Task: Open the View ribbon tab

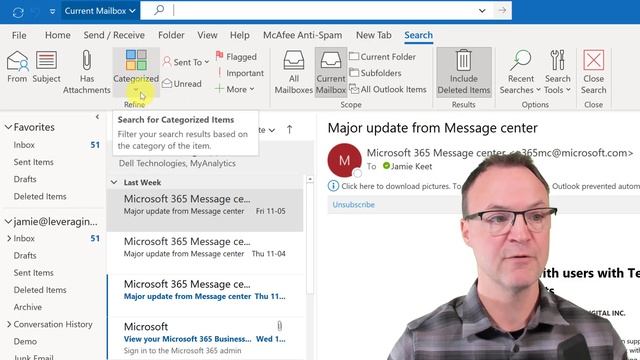Action: pos(207,36)
